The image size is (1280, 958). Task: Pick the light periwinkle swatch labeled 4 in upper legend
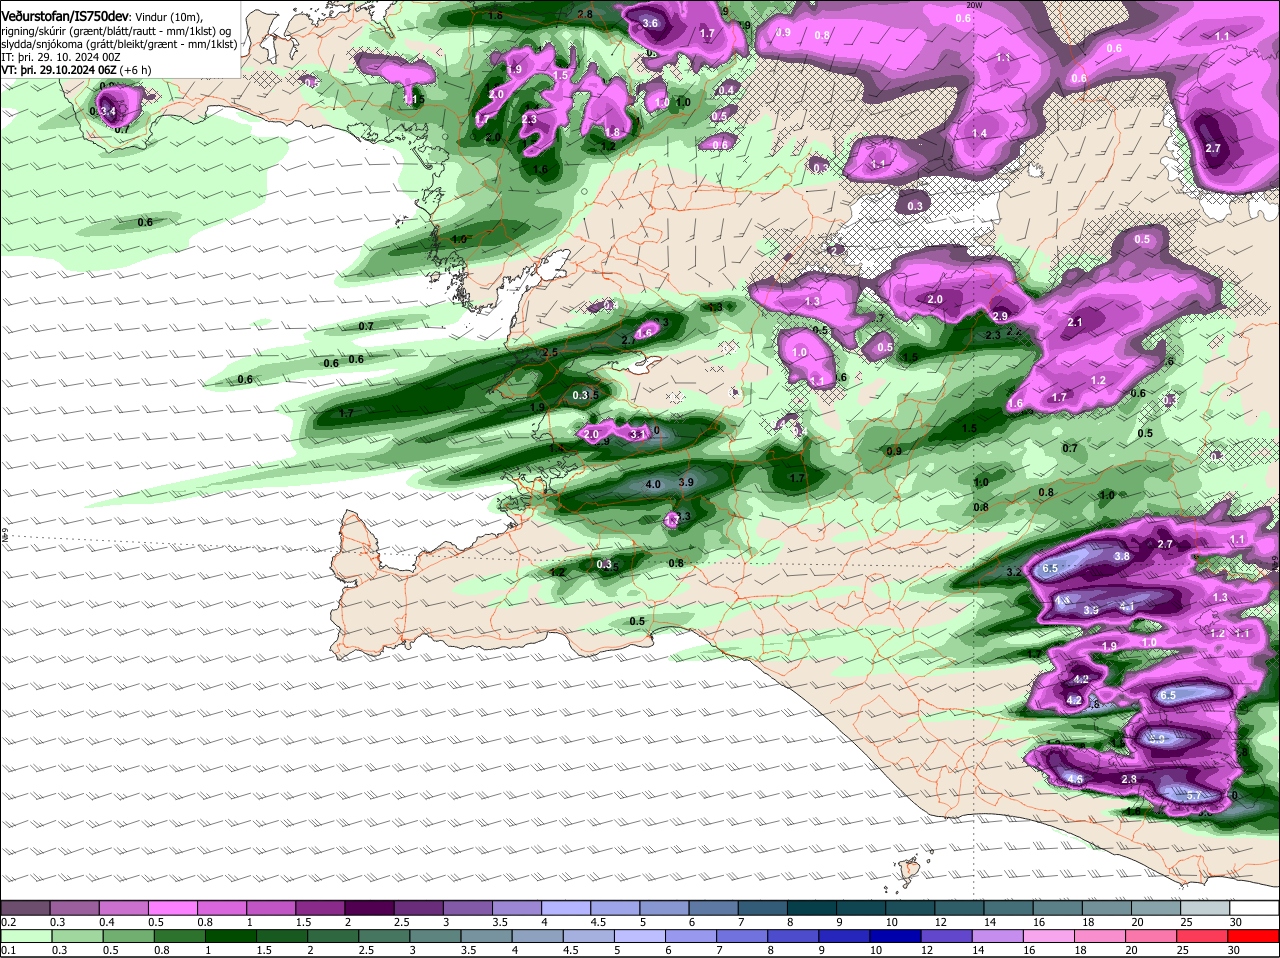566,906
